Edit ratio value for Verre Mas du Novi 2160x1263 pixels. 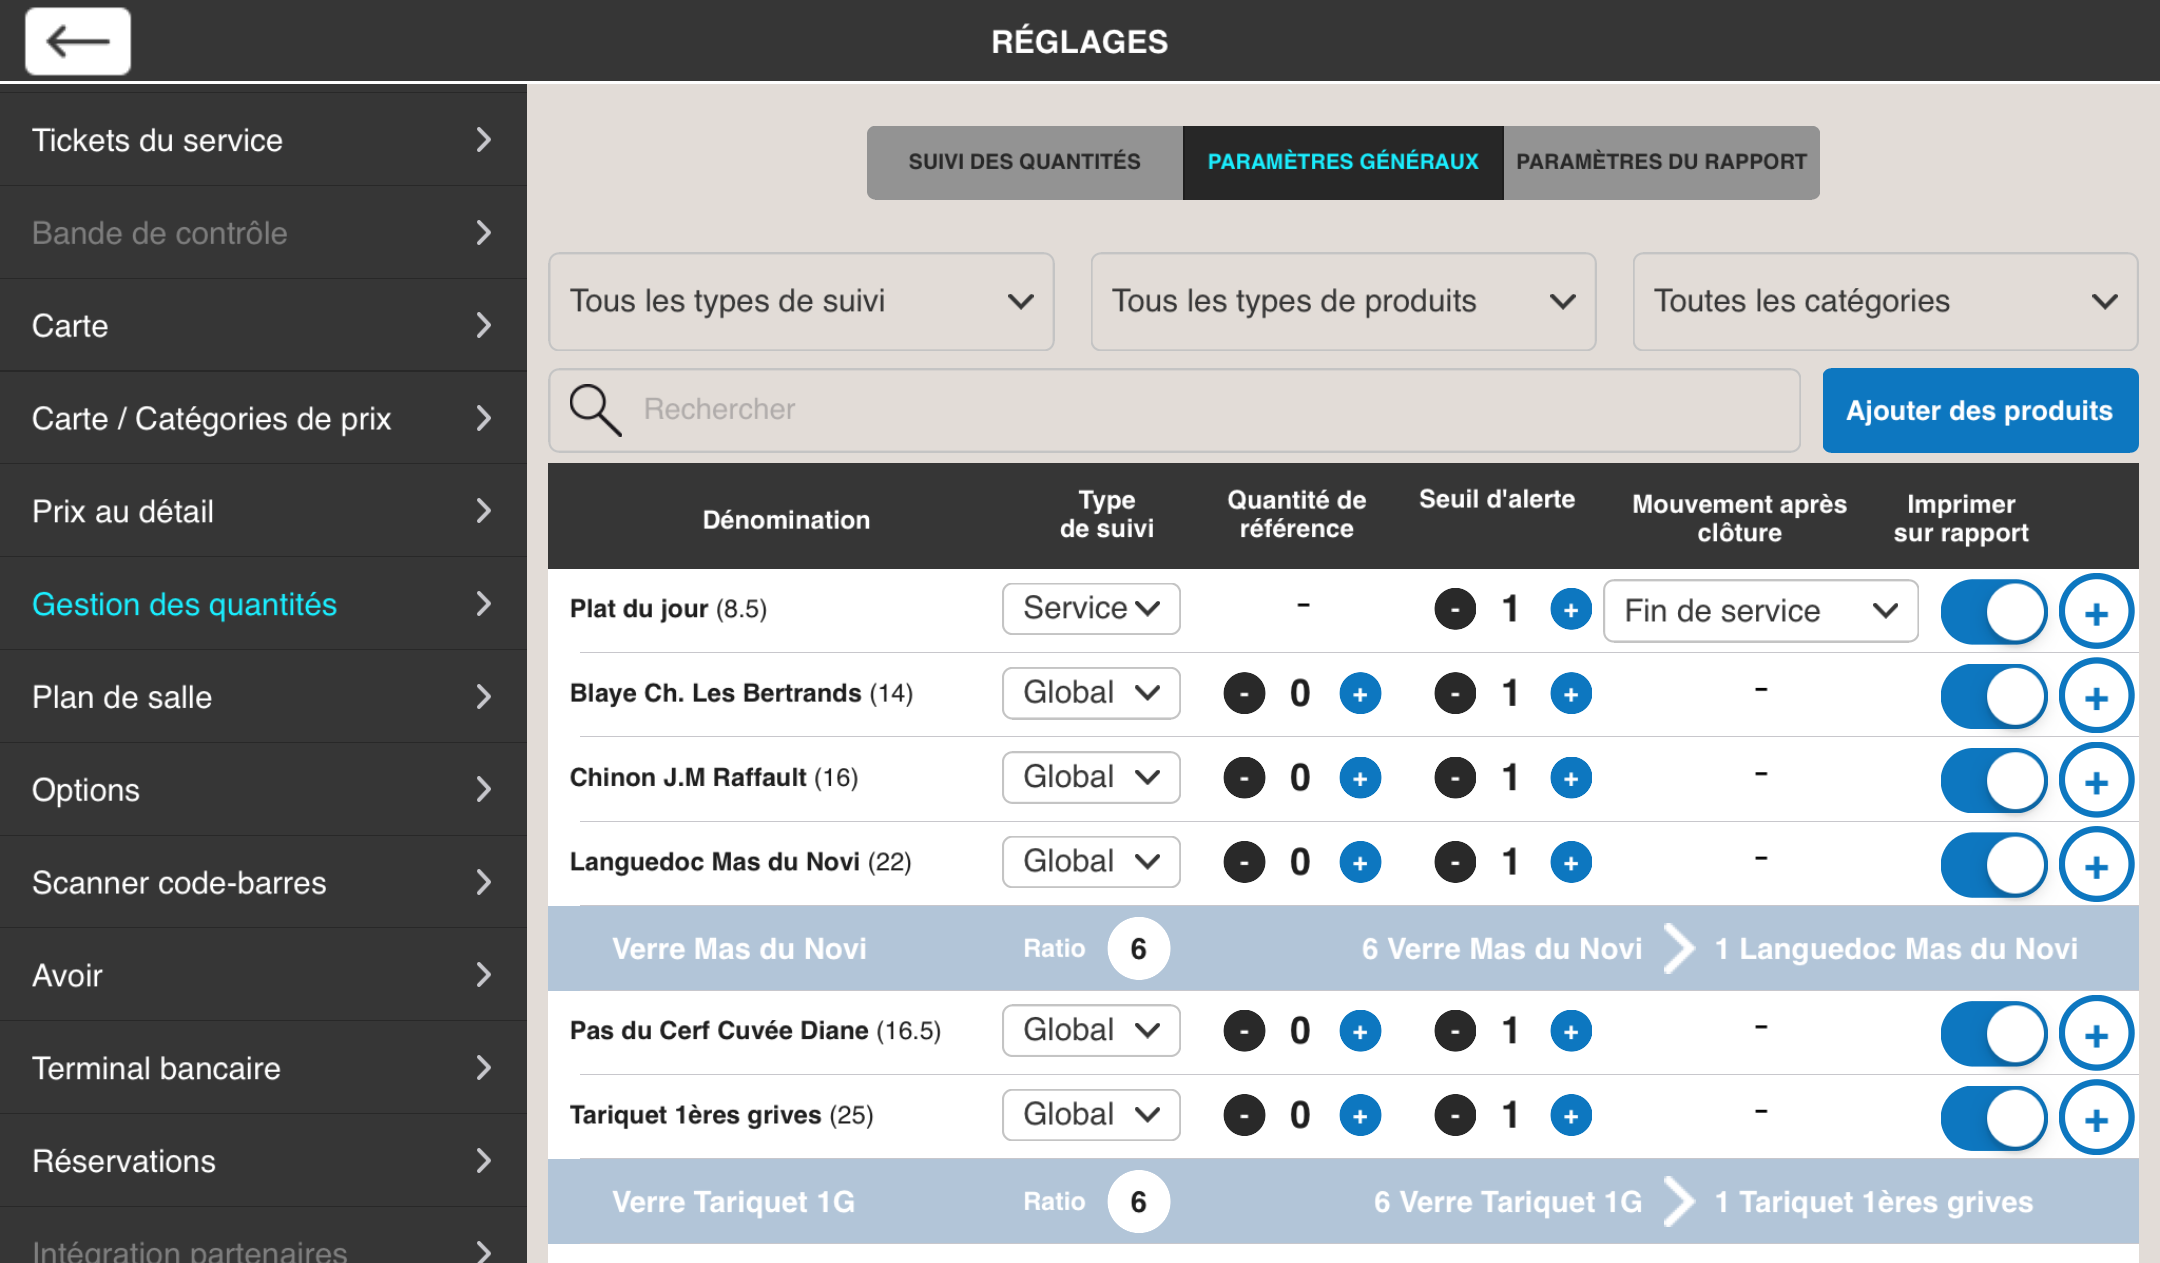pyautogui.click(x=1138, y=949)
